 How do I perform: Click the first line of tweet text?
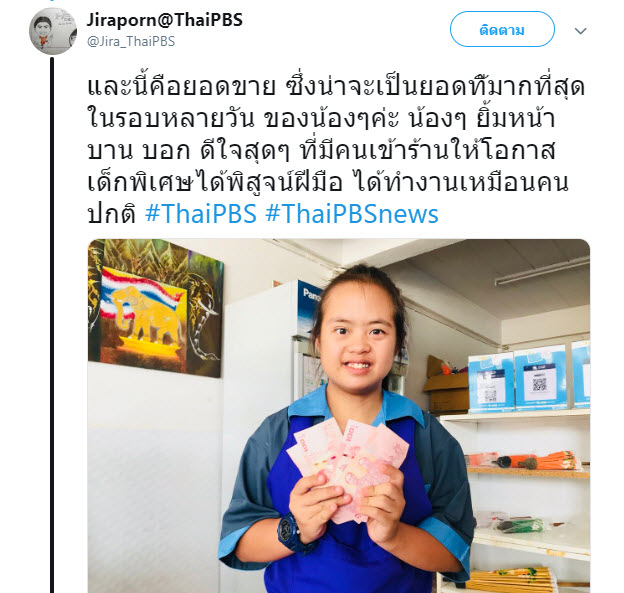coord(335,87)
